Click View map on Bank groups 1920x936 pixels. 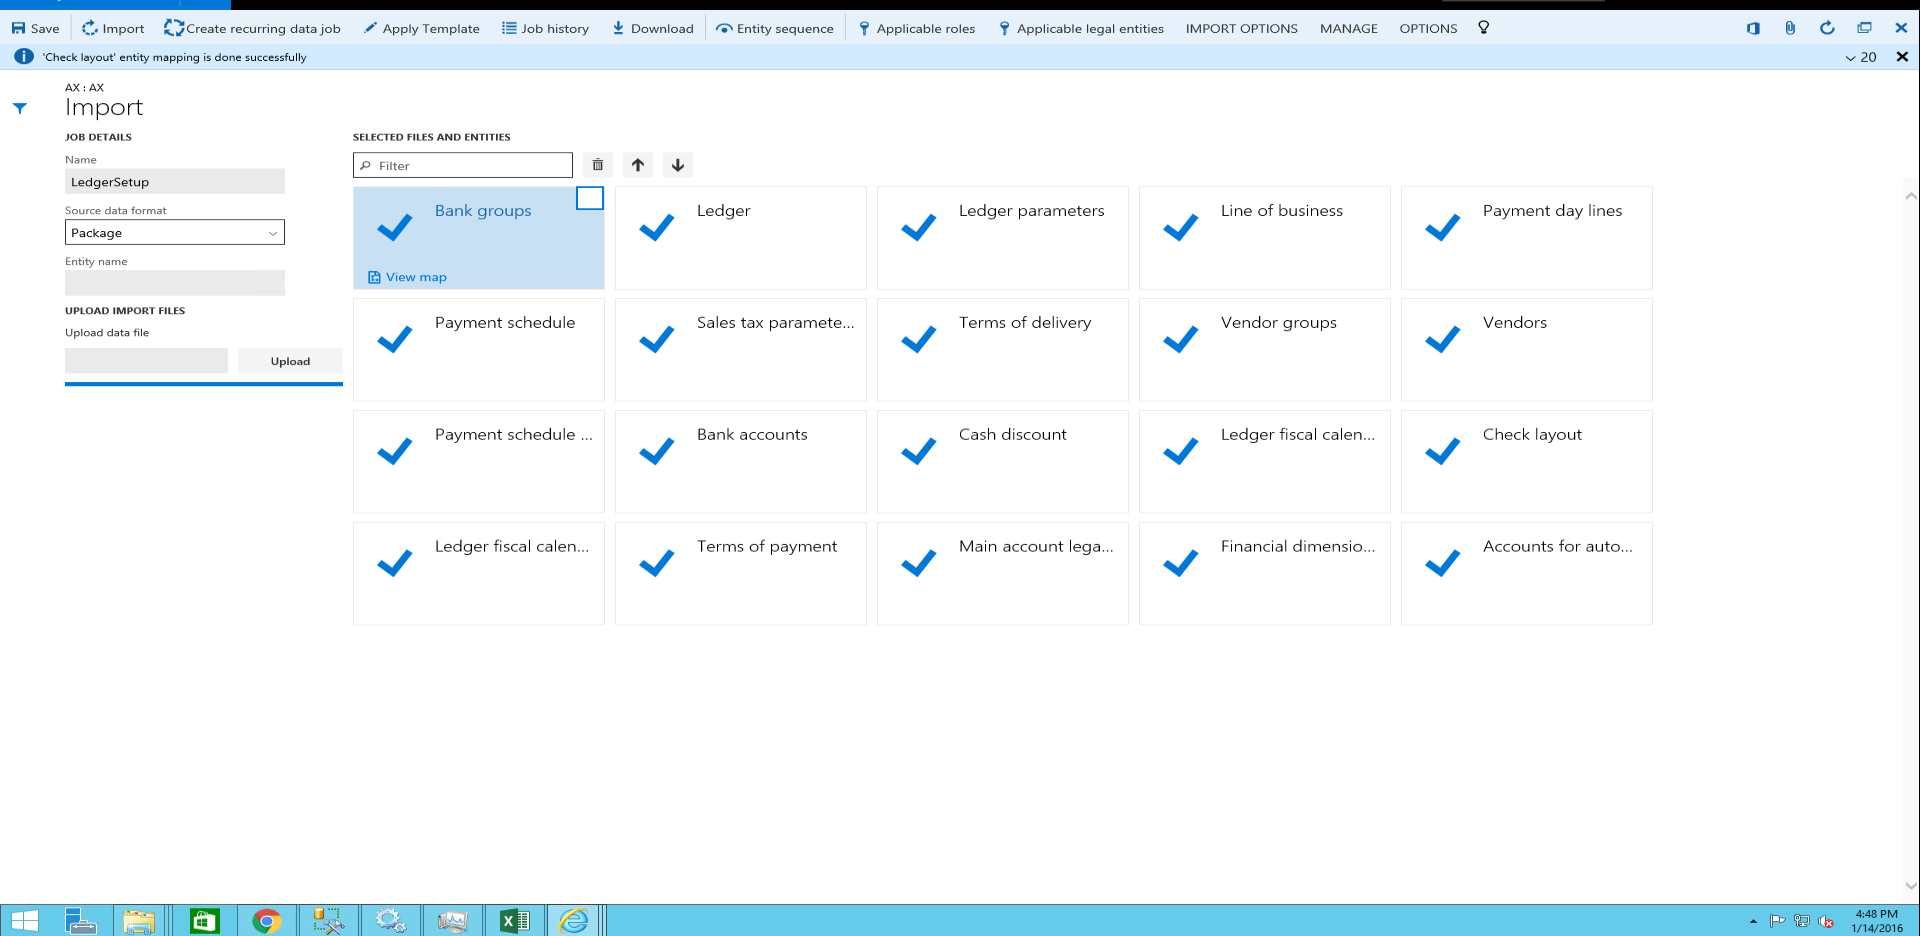pos(407,277)
